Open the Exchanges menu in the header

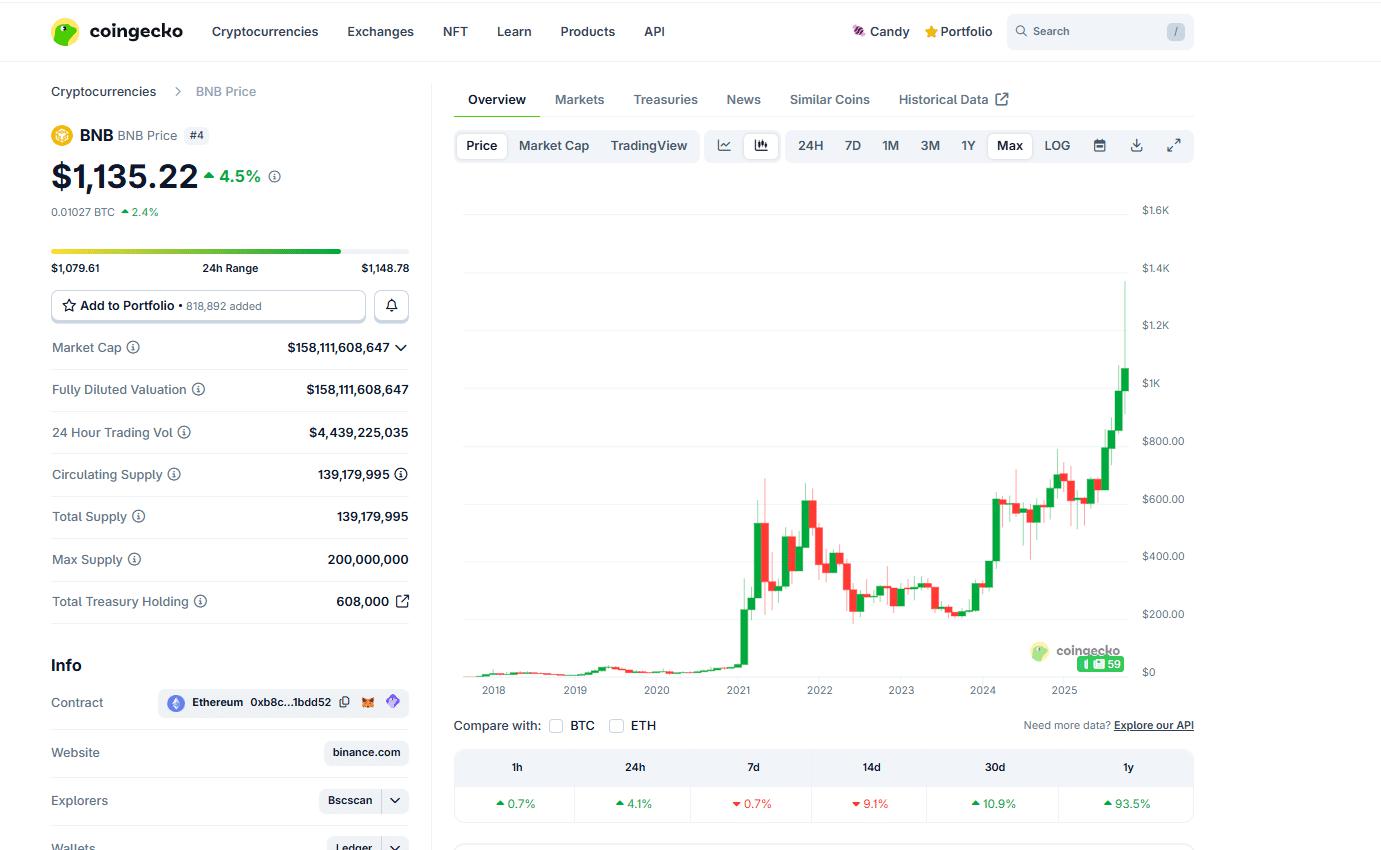pos(380,32)
